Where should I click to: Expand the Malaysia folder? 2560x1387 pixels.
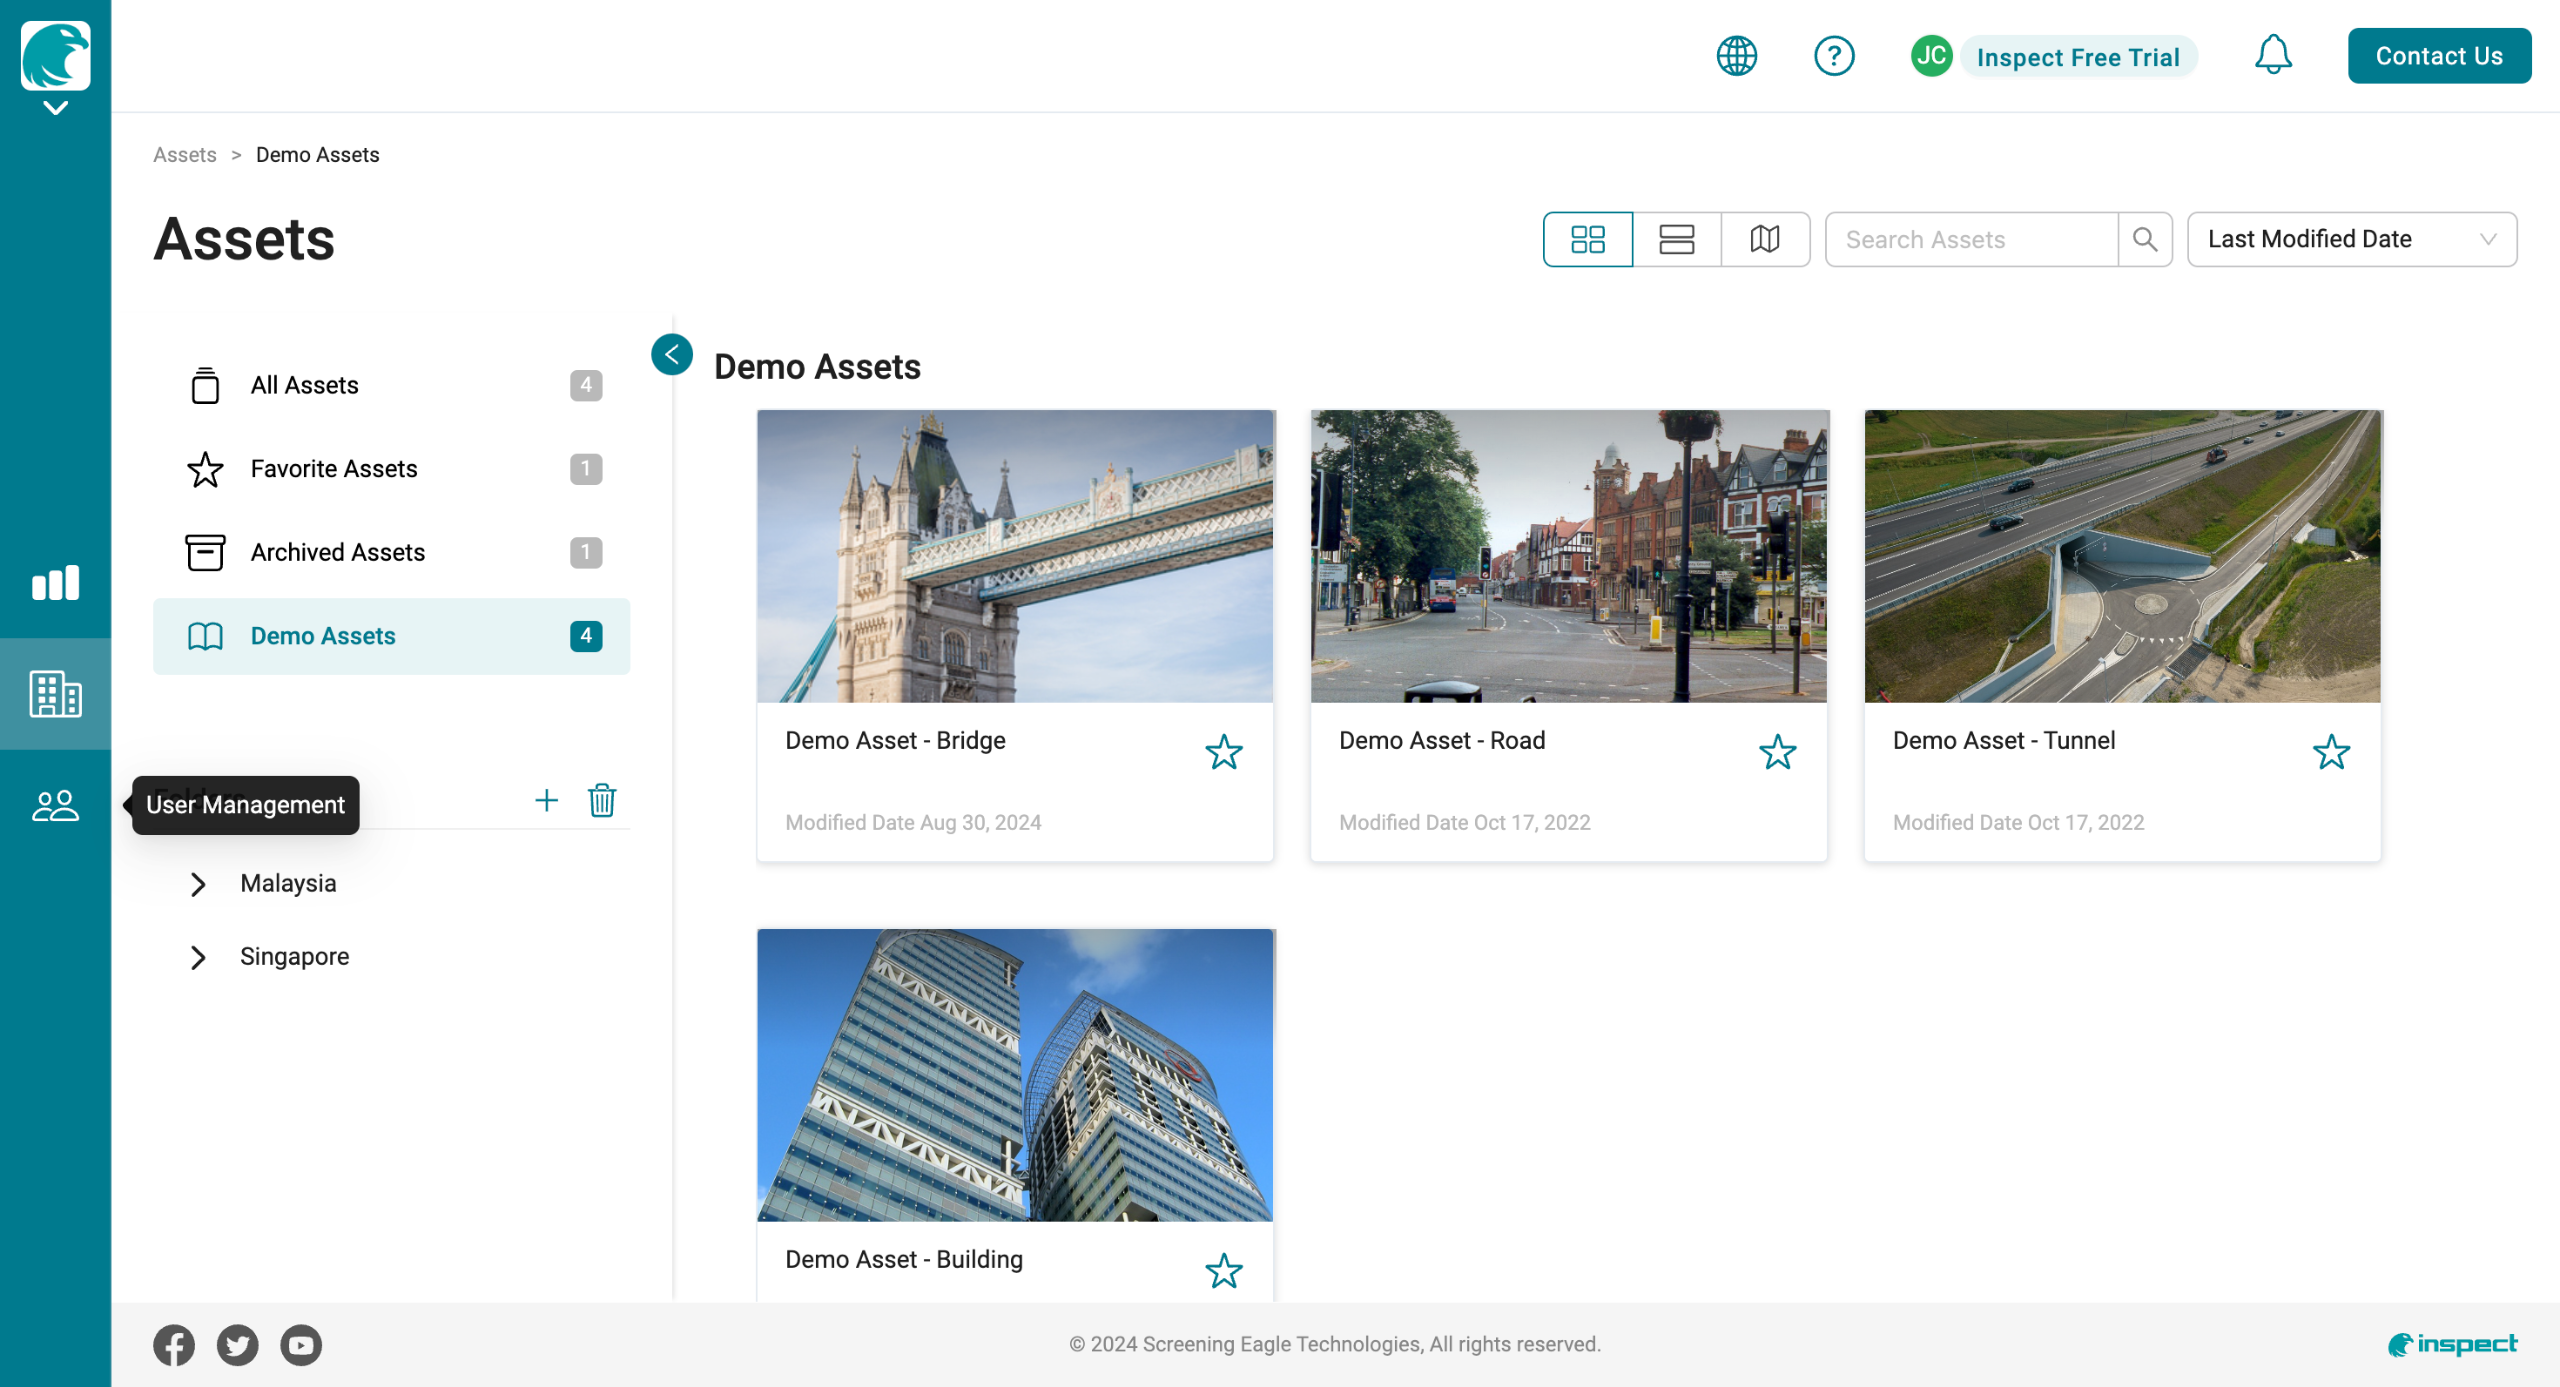[198, 884]
